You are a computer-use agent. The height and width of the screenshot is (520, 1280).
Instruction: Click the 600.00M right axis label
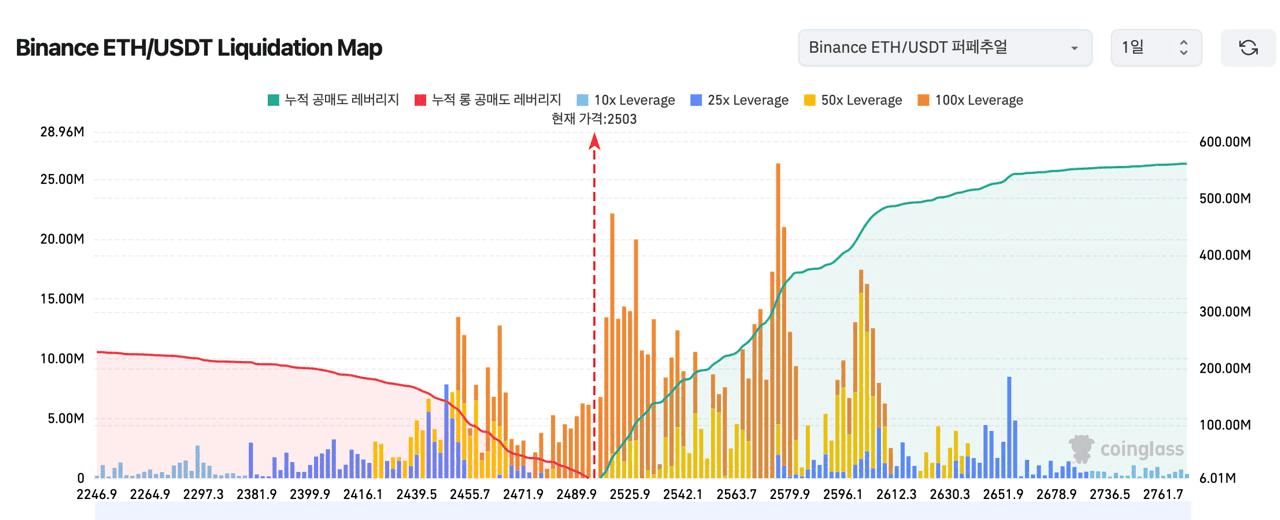click(x=1224, y=143)
